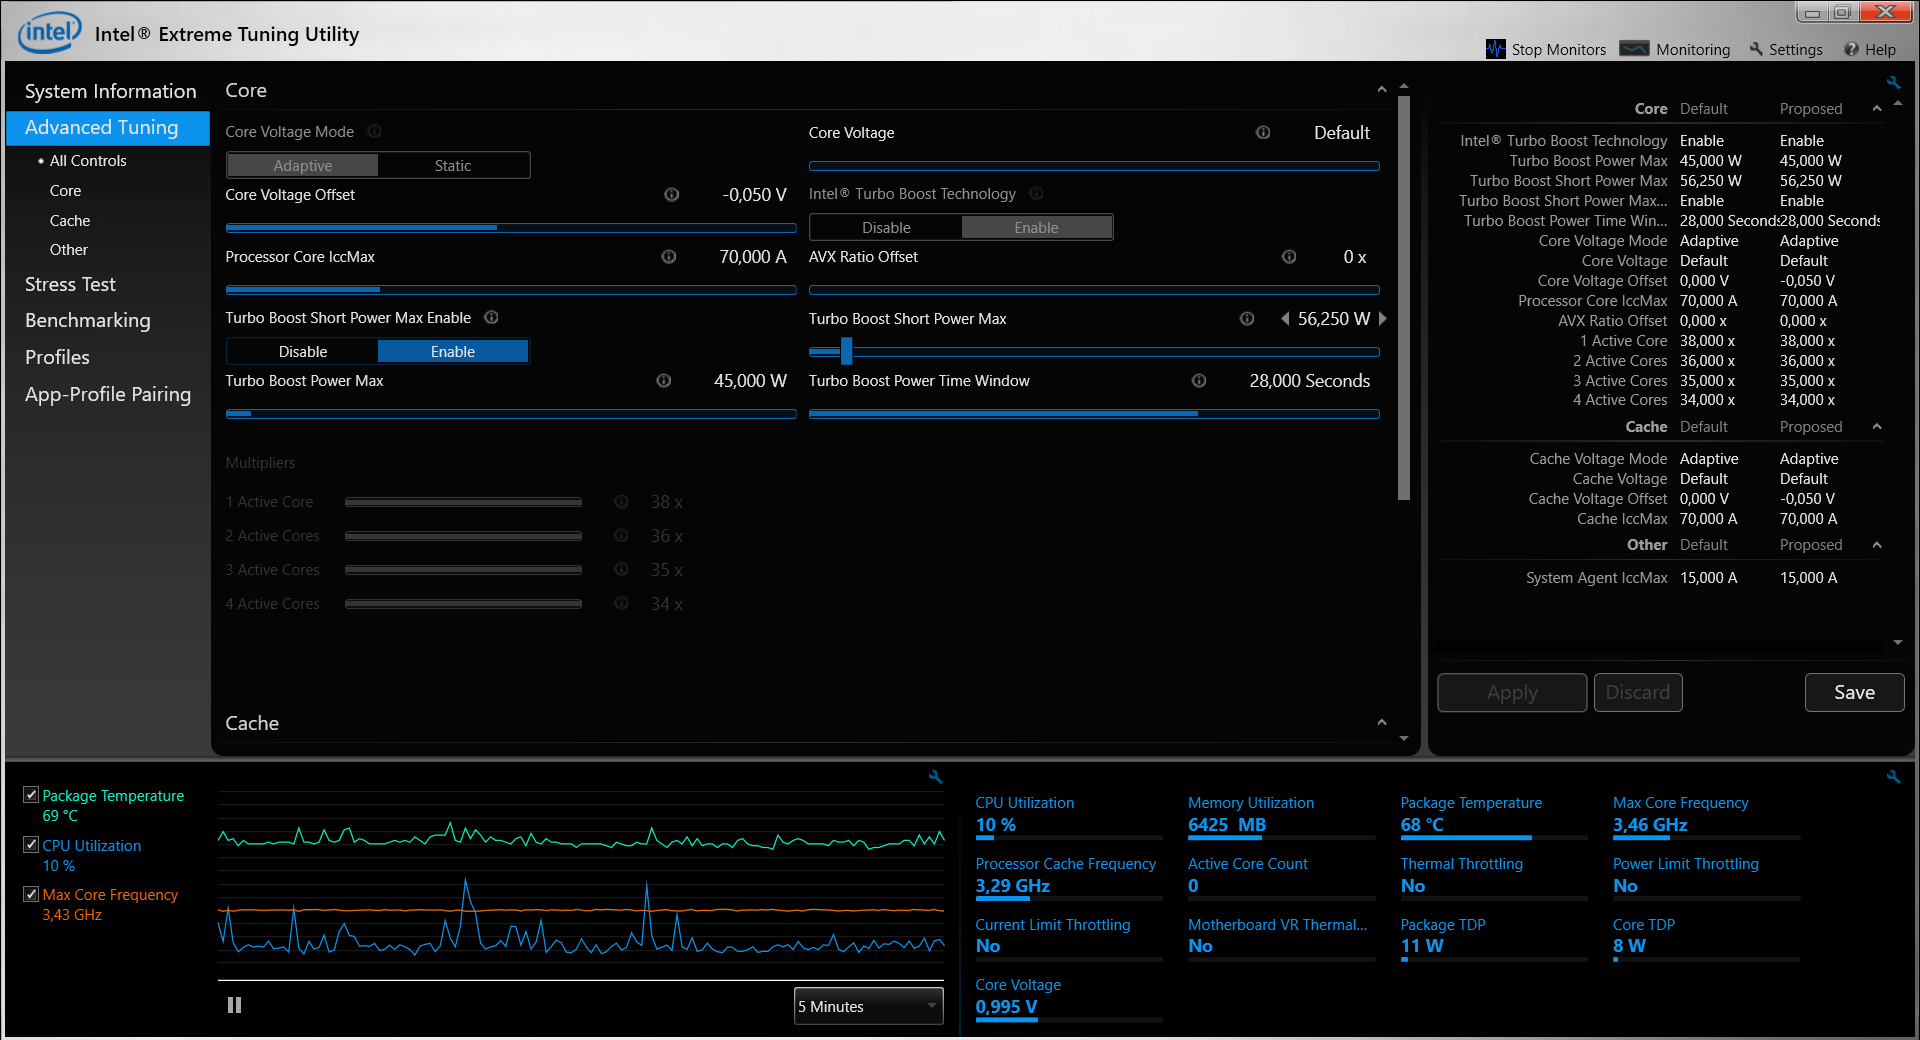This screenshot has width=1920, height=1040.
Task: Click scroll-down arrow of proposed settings list
Action: tap(1898, 642)
